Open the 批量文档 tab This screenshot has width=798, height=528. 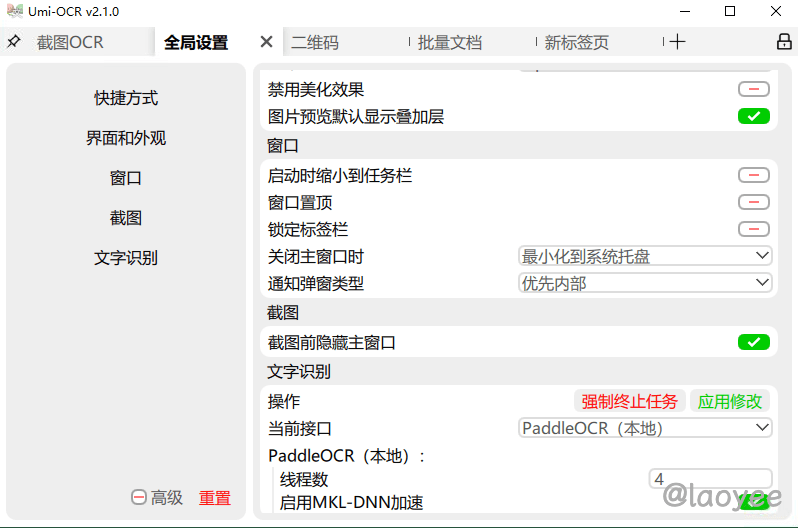pos(450,43)
